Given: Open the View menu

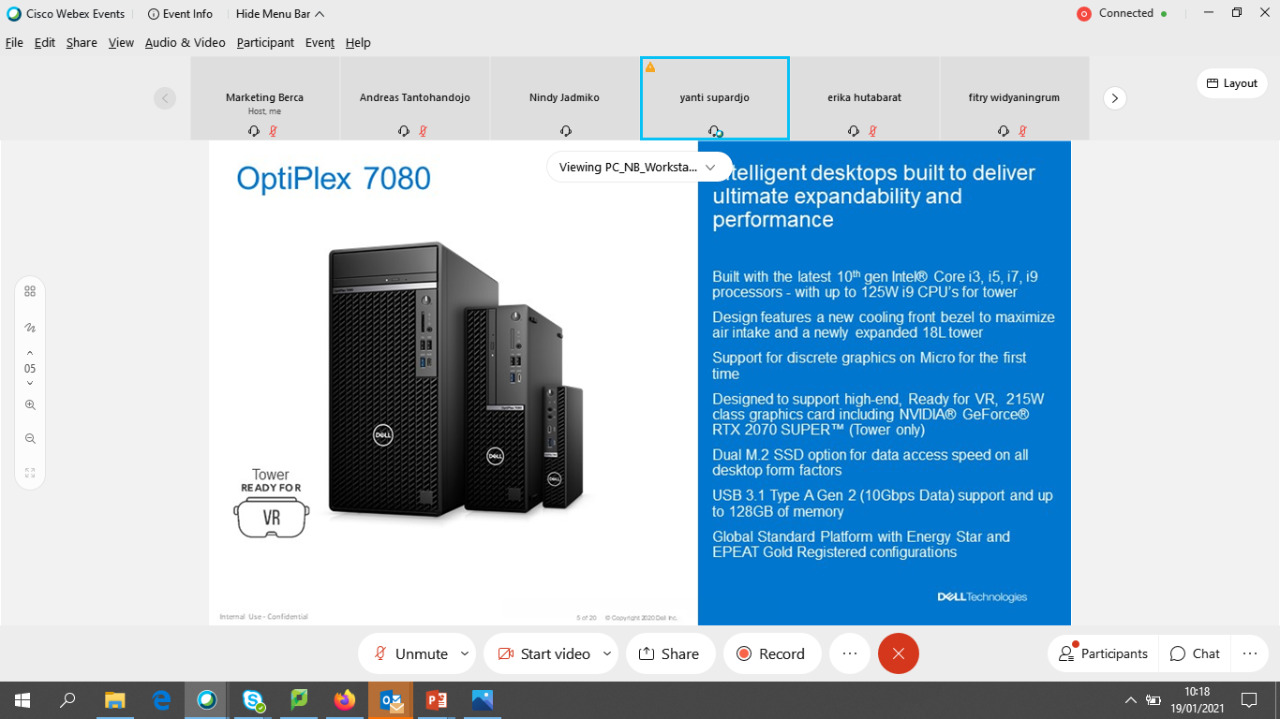Looking at the screenshot, I should [x=121, y=43].
